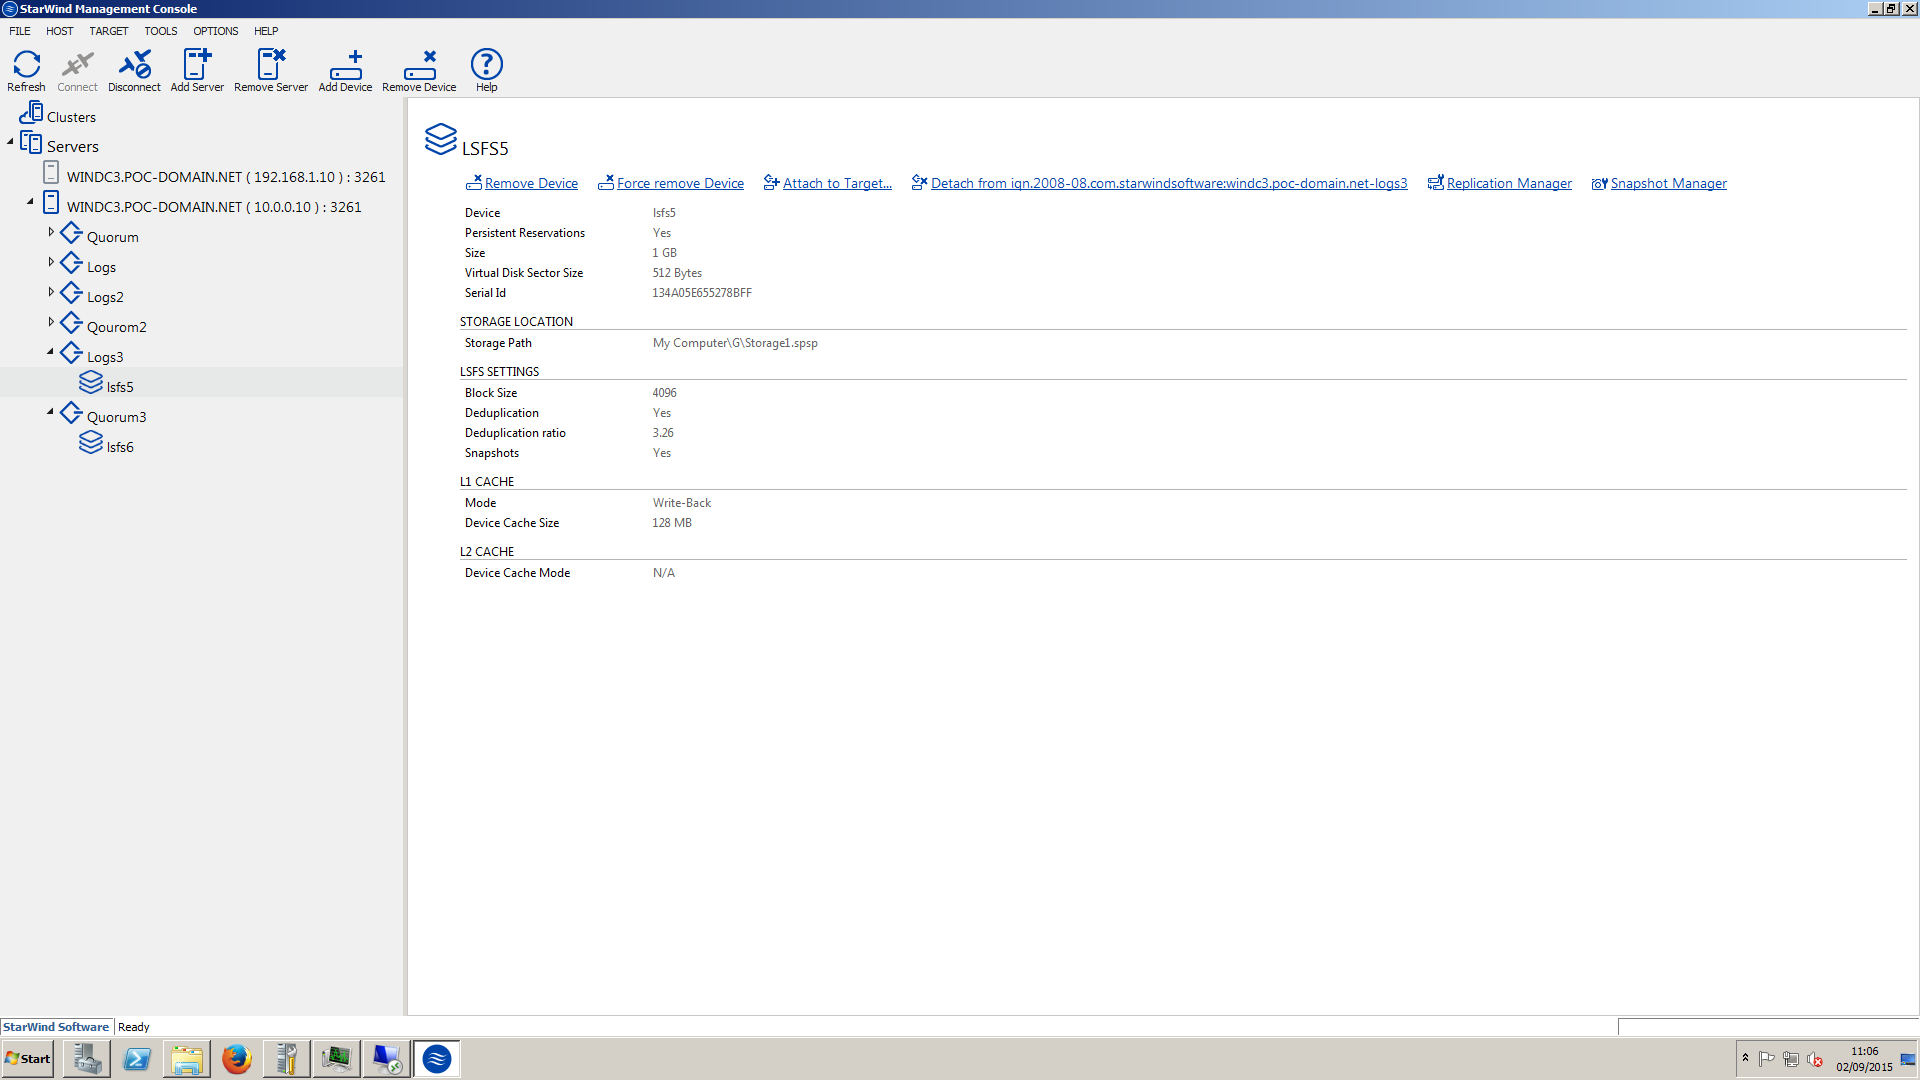1920x1080 pixels.
Task: Show hidden system tray icons
Action: pos(1745,1059)
